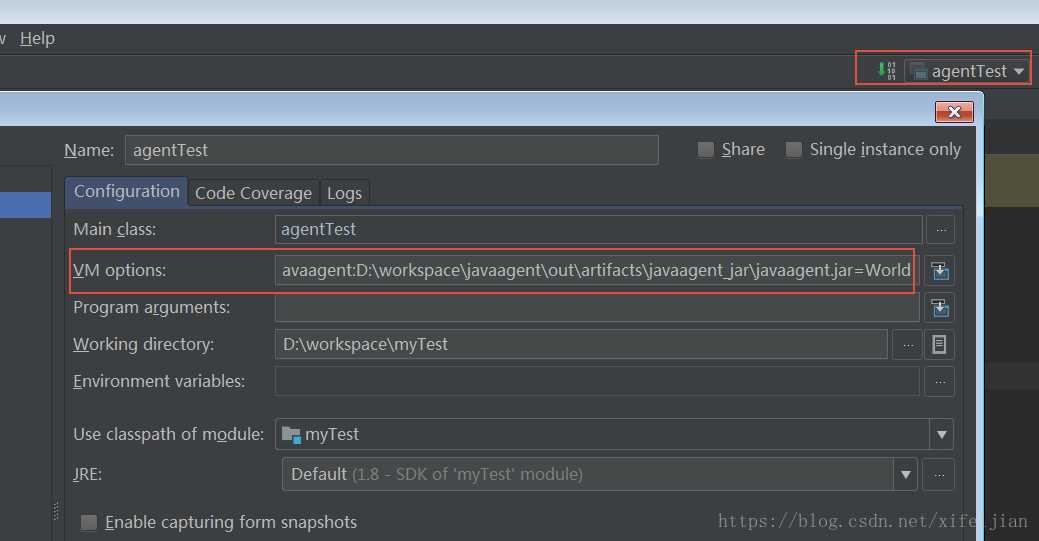Click browse button next to JRE
The height and width of the screenshot is (541, 1039).
tap(939, 474)
